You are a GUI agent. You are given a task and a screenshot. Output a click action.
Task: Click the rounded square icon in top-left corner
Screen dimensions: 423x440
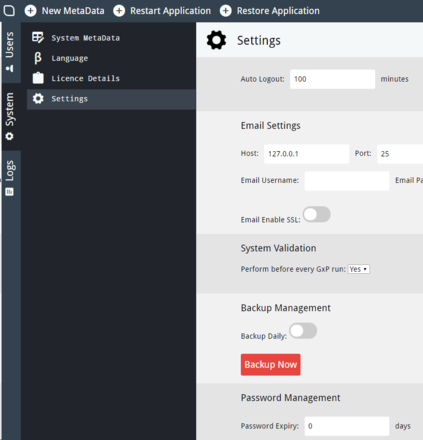click(x=9, y=11)
